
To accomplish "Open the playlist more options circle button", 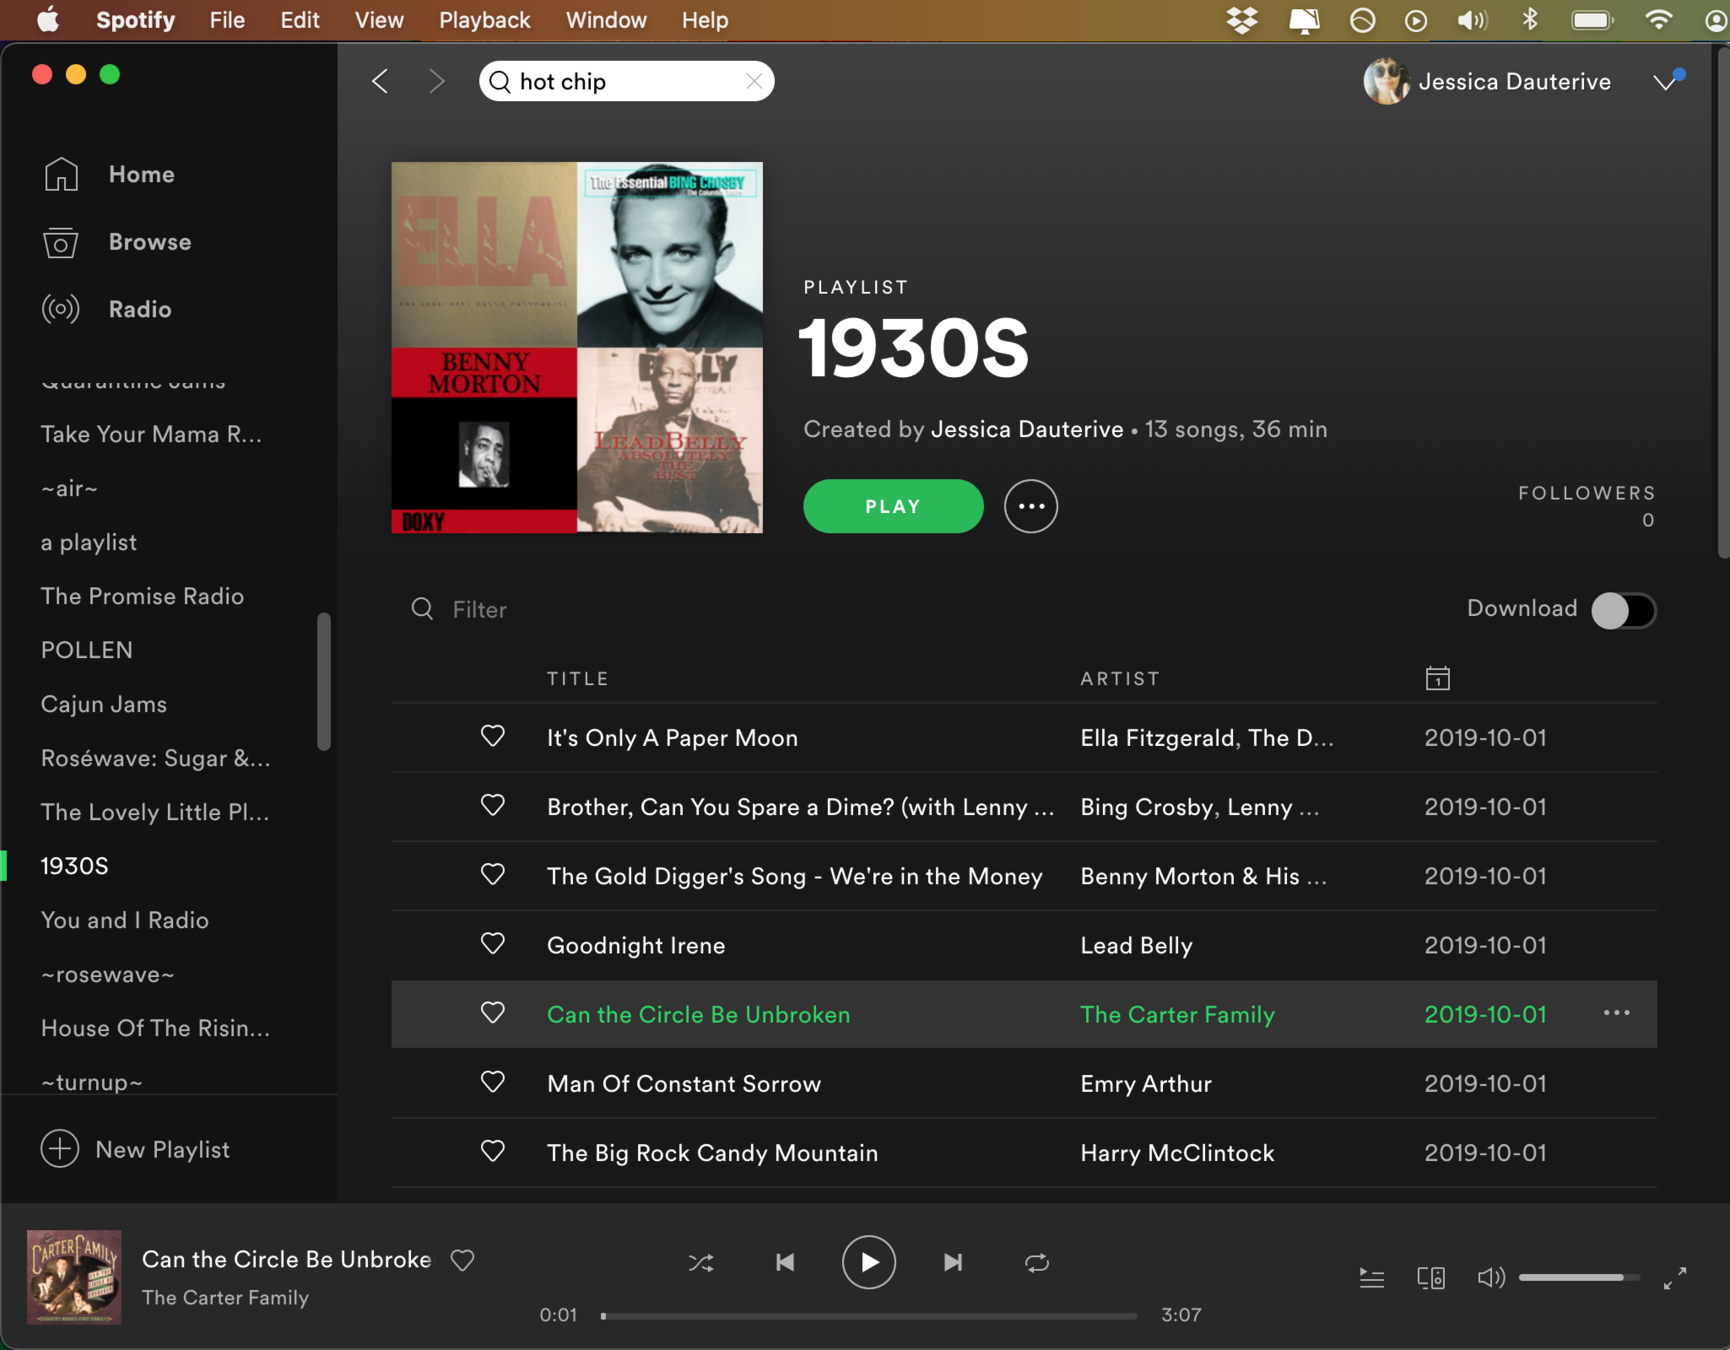I will click(x=1031, y=506).
